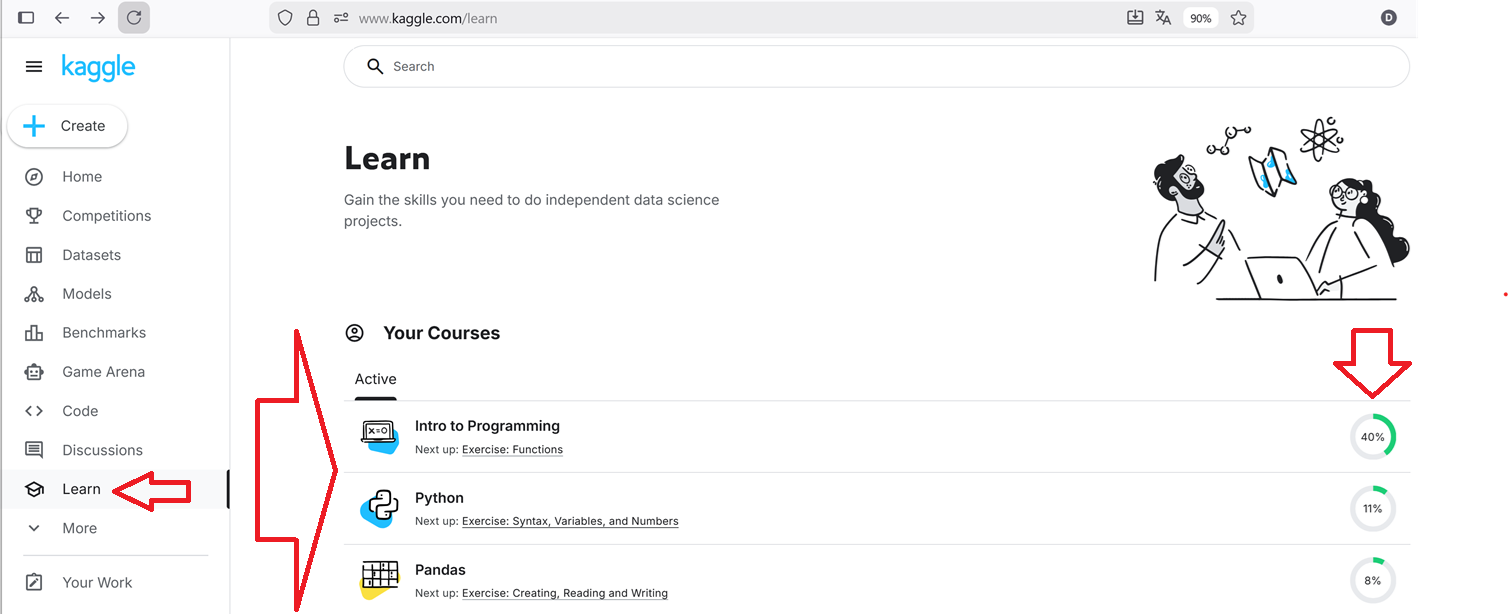The image size is (1508, 614).
Task: Reload the page in browser
Action: [x=134, y=18]
